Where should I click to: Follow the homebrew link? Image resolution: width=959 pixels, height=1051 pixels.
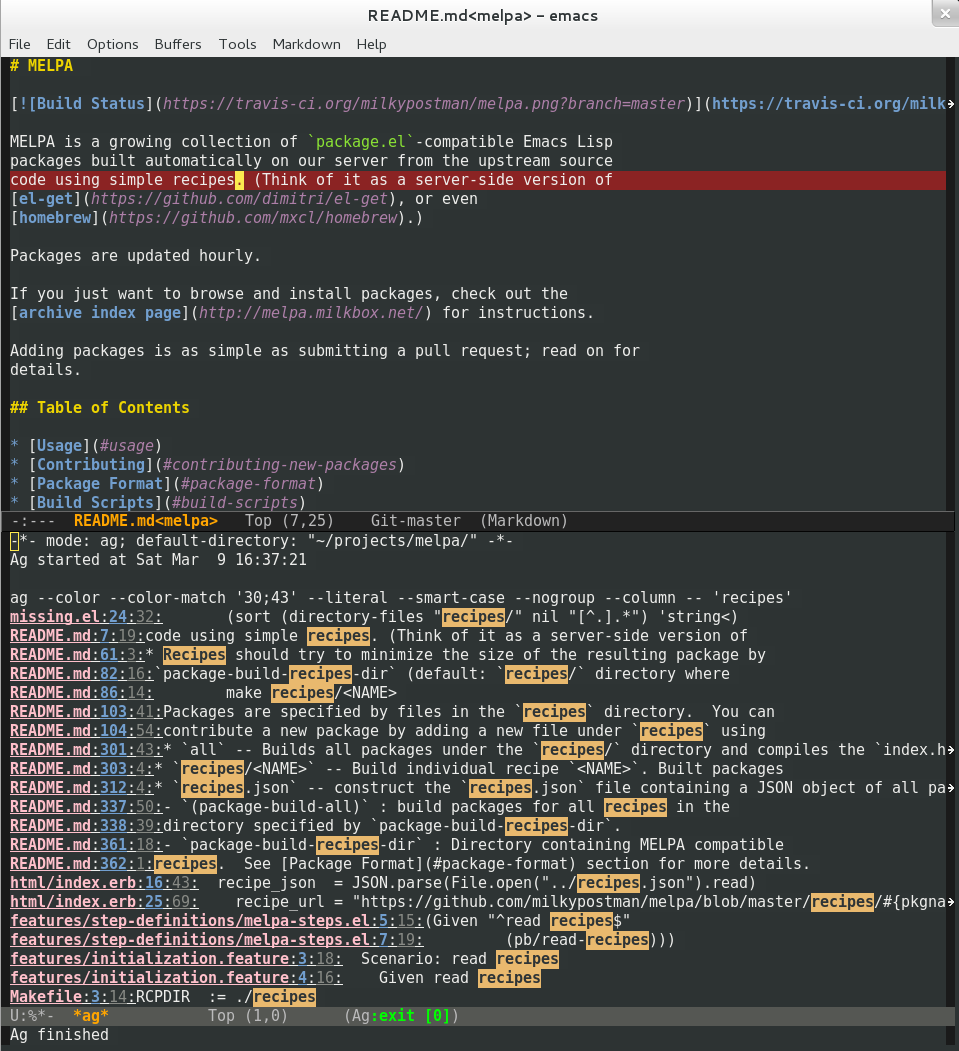point(55,218)
